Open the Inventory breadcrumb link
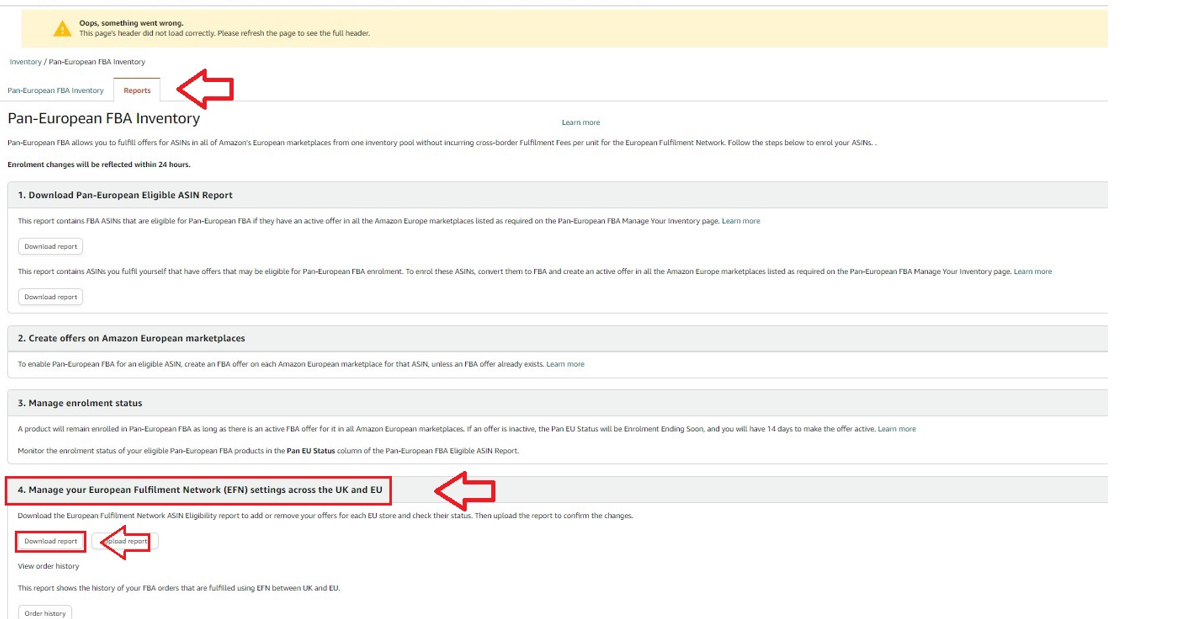 click(x=25, y=62)
